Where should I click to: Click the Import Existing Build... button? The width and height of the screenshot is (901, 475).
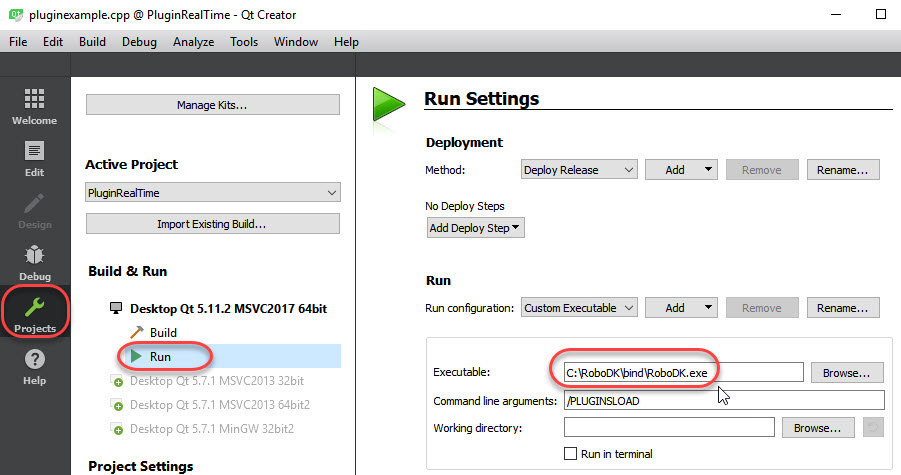tap(213, 224)
